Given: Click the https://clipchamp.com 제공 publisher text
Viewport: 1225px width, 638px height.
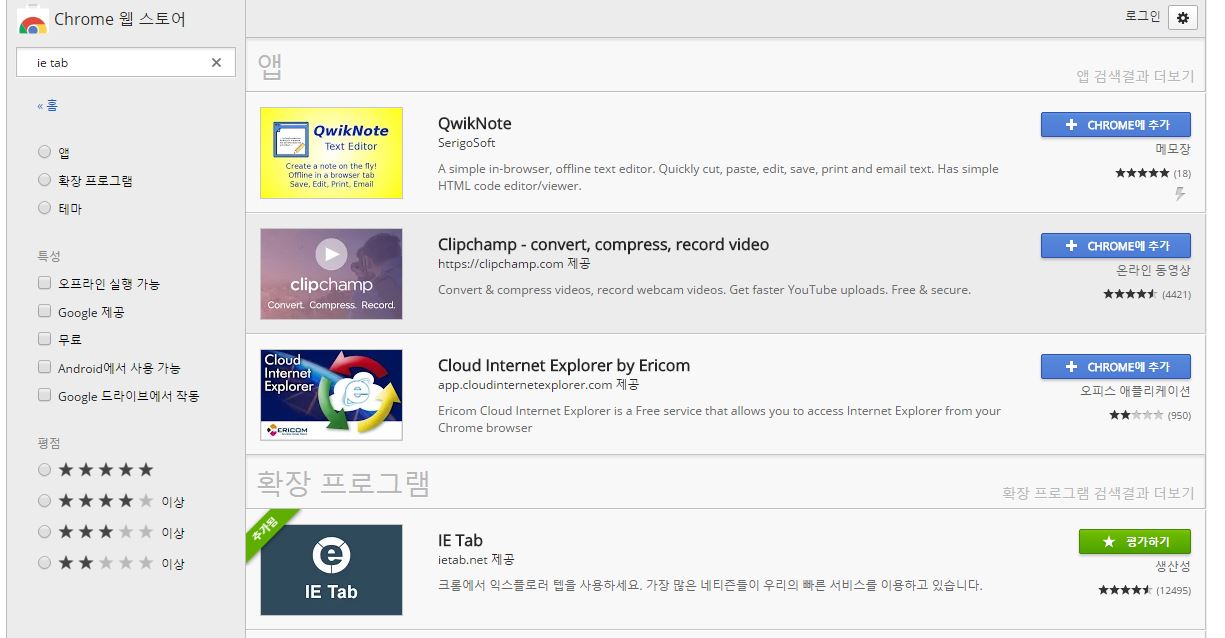Looking at the screenshot, I should (514, 264).
